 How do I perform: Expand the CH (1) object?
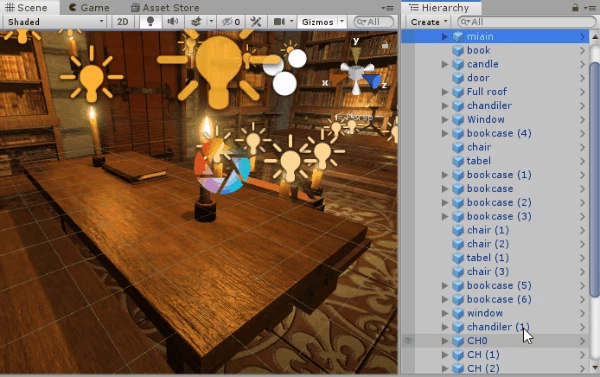(444, 354)
